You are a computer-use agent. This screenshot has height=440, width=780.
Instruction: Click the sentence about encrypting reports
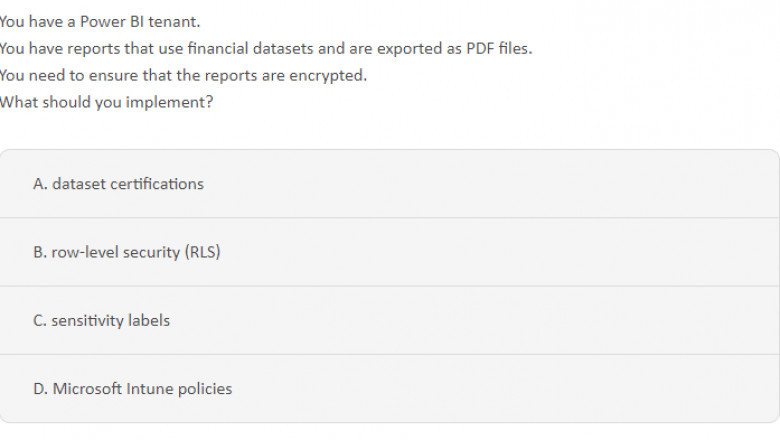pyautogui.click(x=183, y=75)
